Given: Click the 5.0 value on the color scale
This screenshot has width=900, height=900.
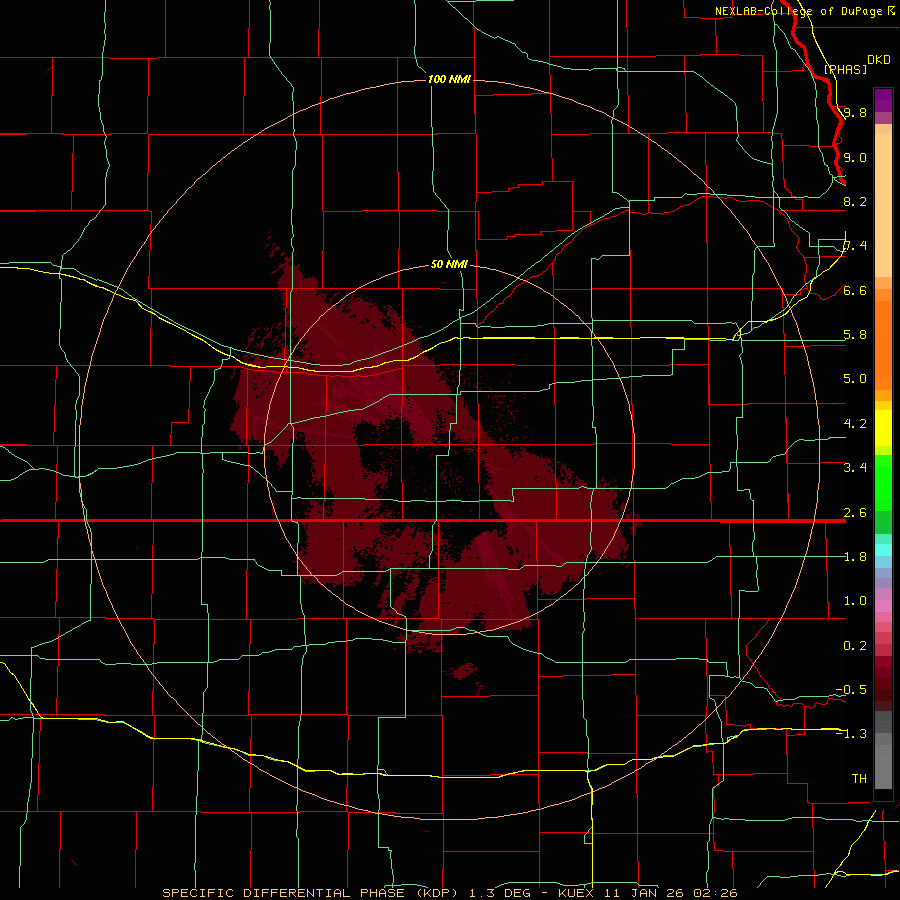Looking at the screenshot, I should pos(855,379).
